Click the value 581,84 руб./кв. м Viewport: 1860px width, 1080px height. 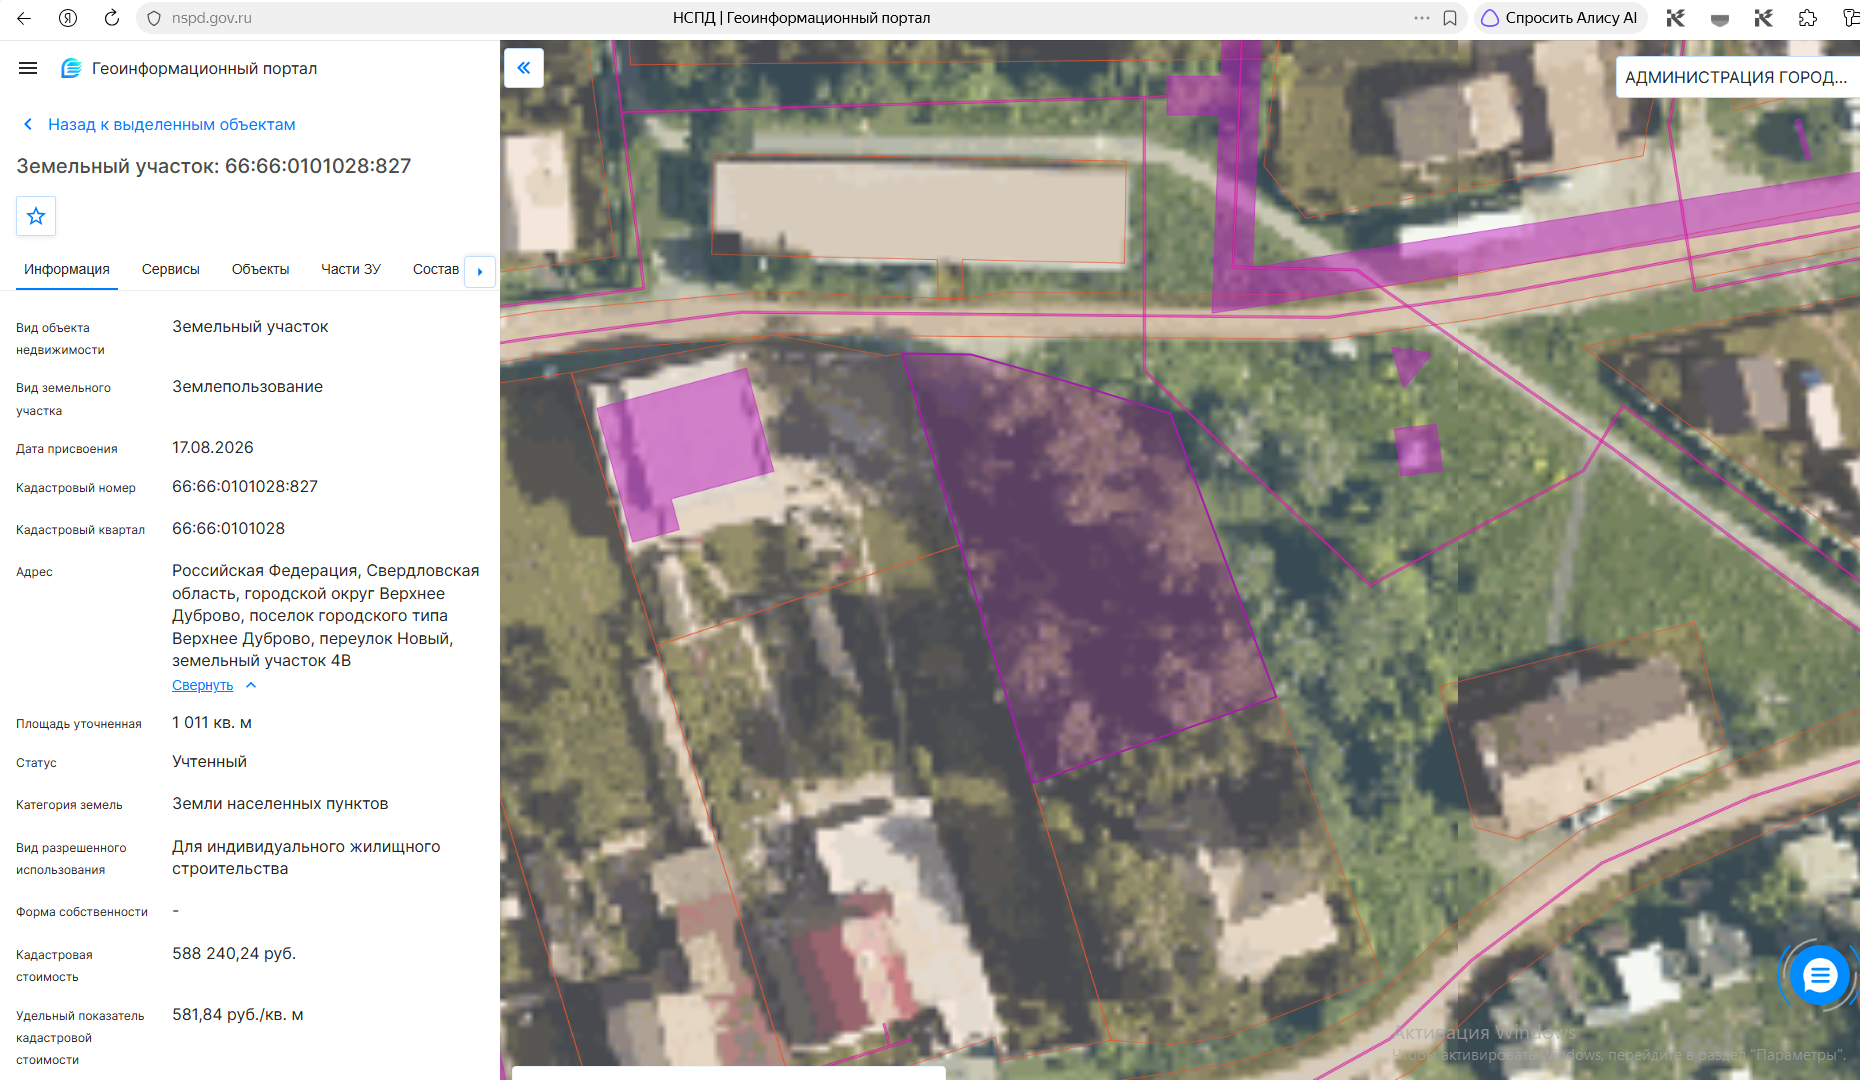(x=238, y=1014)
